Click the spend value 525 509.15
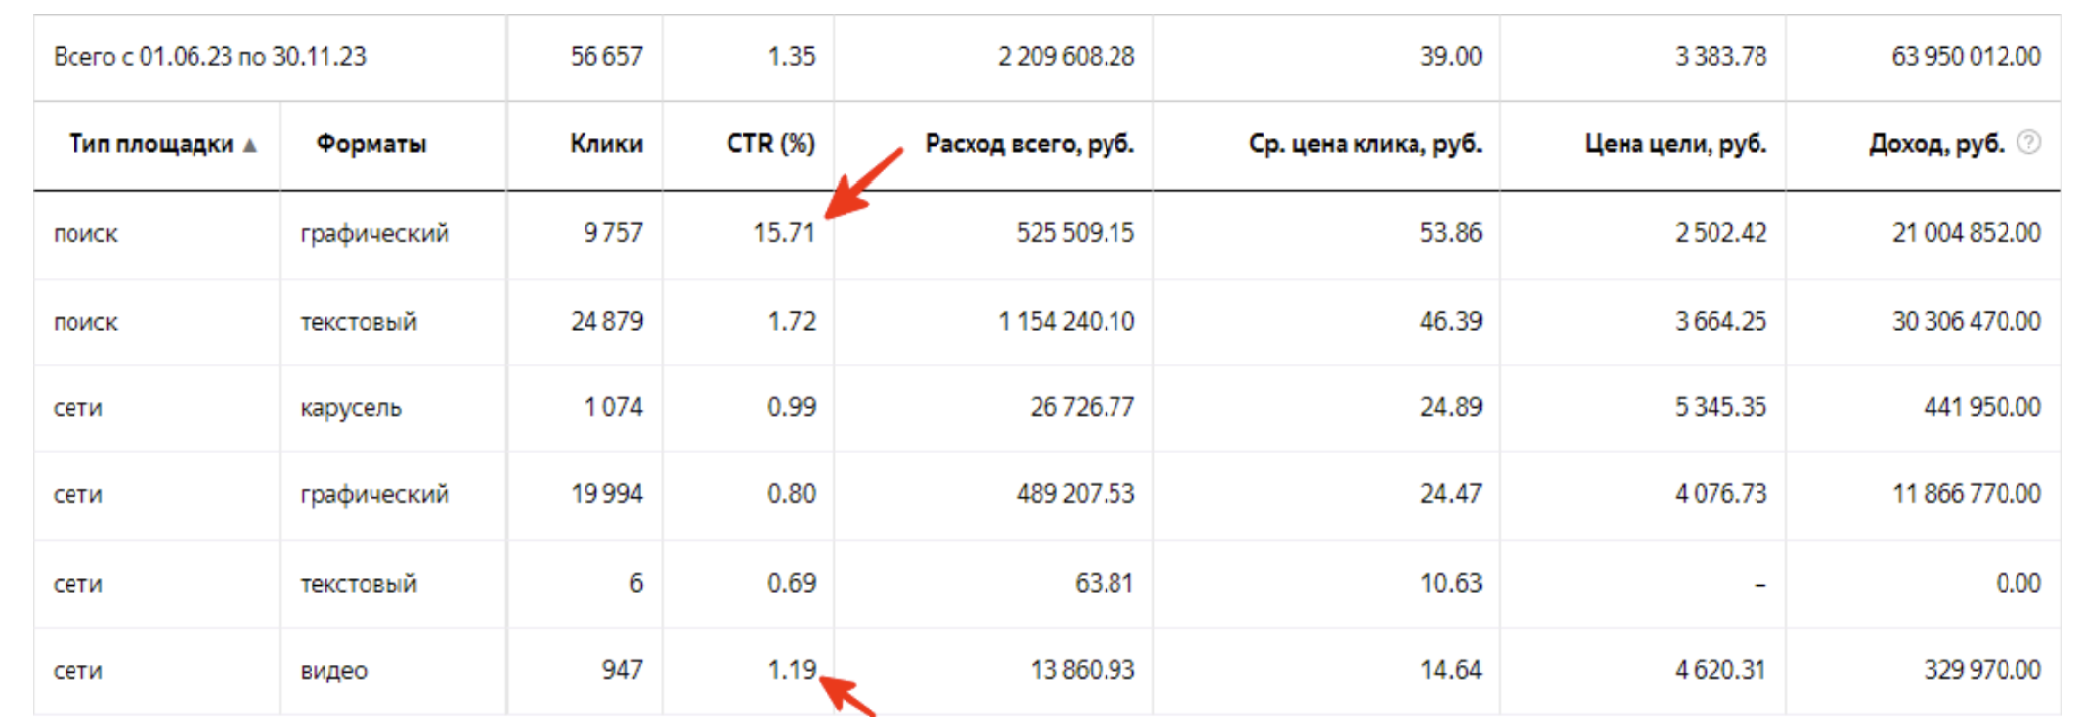Viewport: 2082px width, 728px height. coord(1075,233)
